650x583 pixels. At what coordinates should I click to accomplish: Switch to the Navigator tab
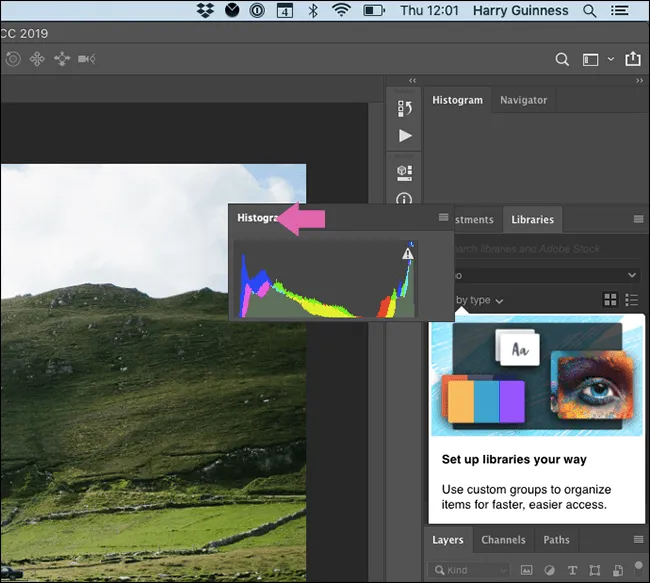point(523,100)
